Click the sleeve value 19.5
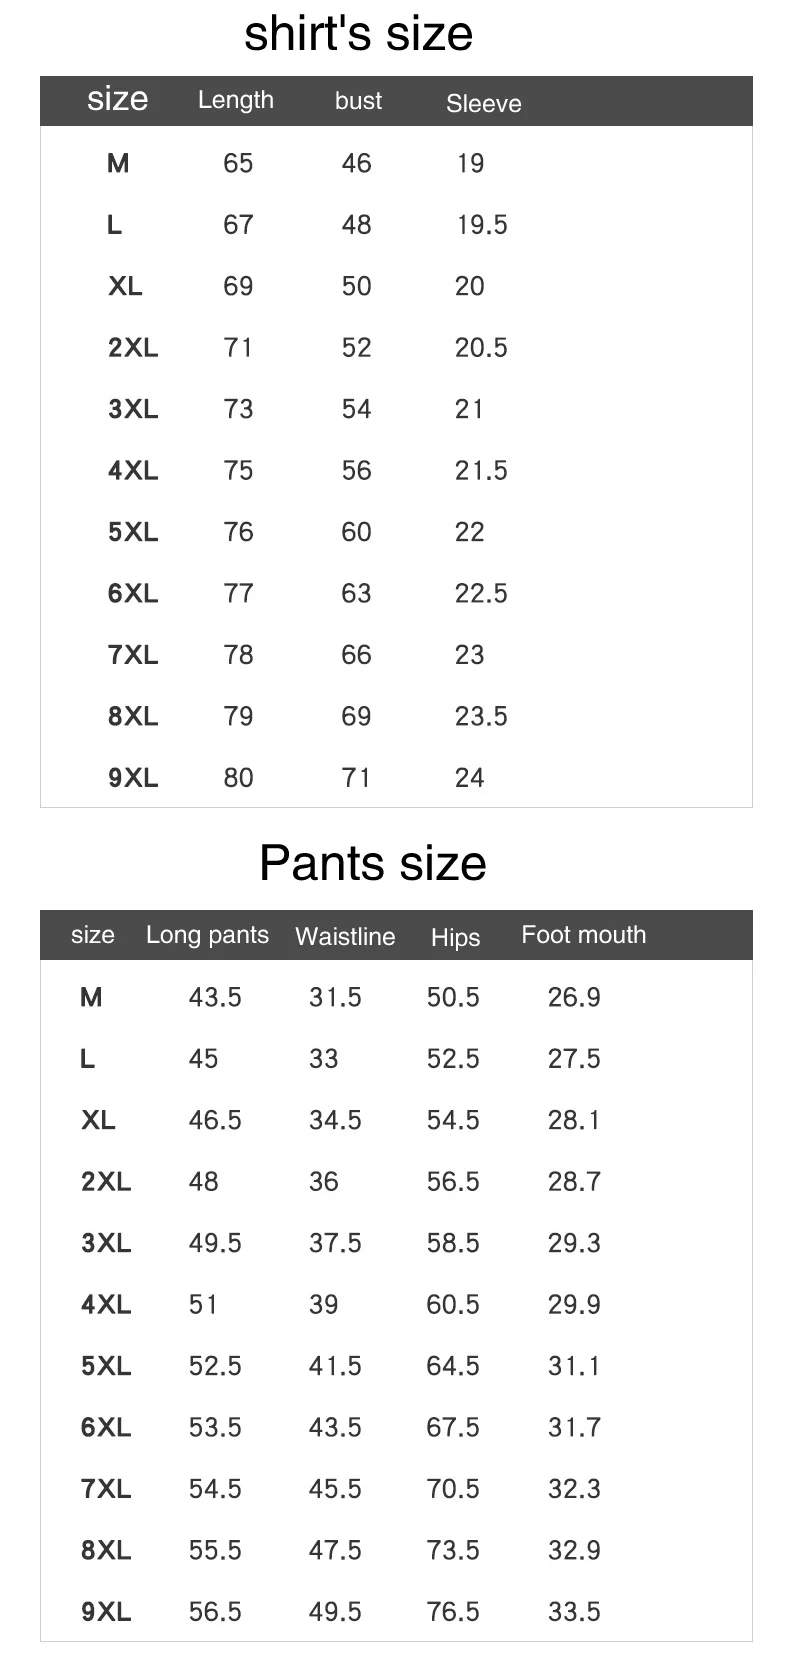This screenshot has height=1654, width=790. click(x=481, y=225)
